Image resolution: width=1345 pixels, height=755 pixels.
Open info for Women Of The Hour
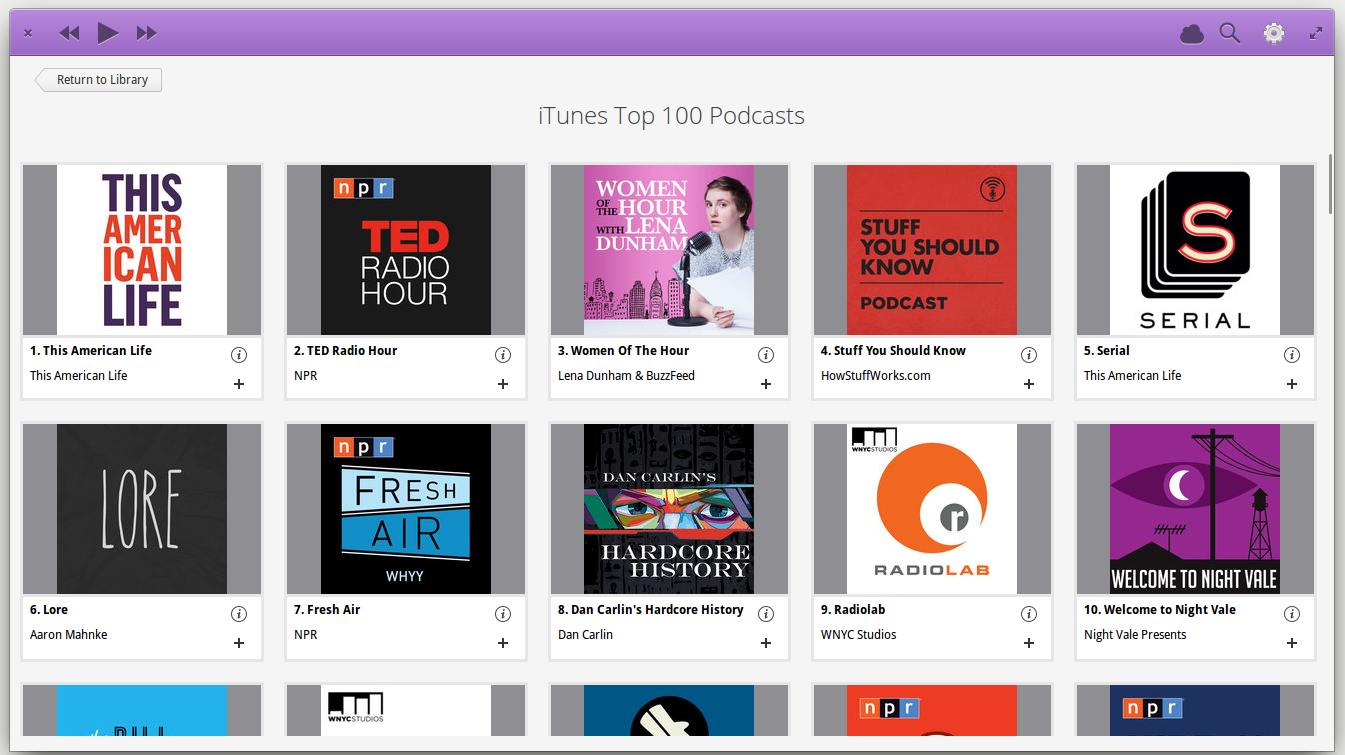click(766, 354)
